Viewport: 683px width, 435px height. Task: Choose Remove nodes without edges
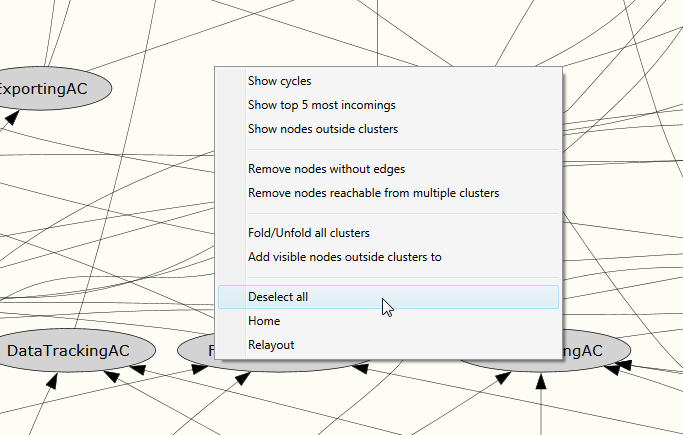(x=388, y=169)
